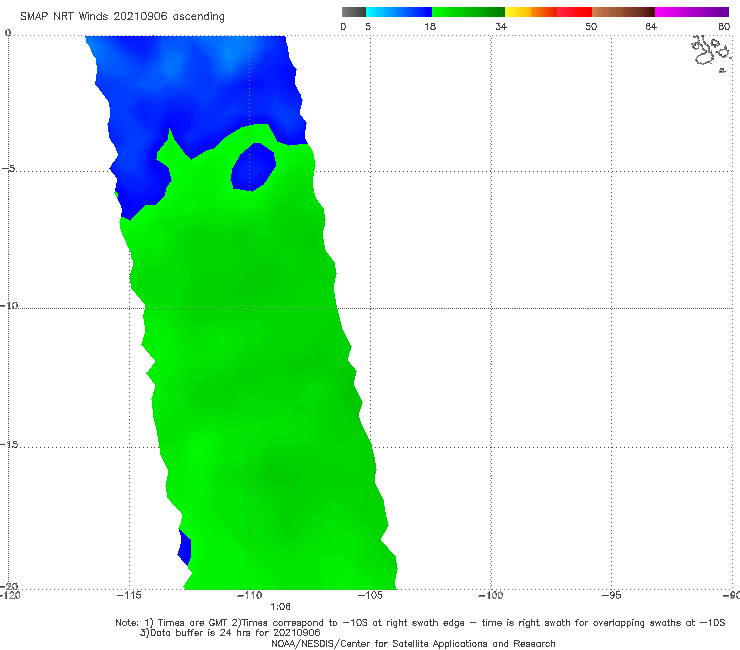Image resolution: width=740 pixels, height=650 pixels.
Task: Click the 'Data buffer is 24 hrs' note
Action: click(230, 633)
